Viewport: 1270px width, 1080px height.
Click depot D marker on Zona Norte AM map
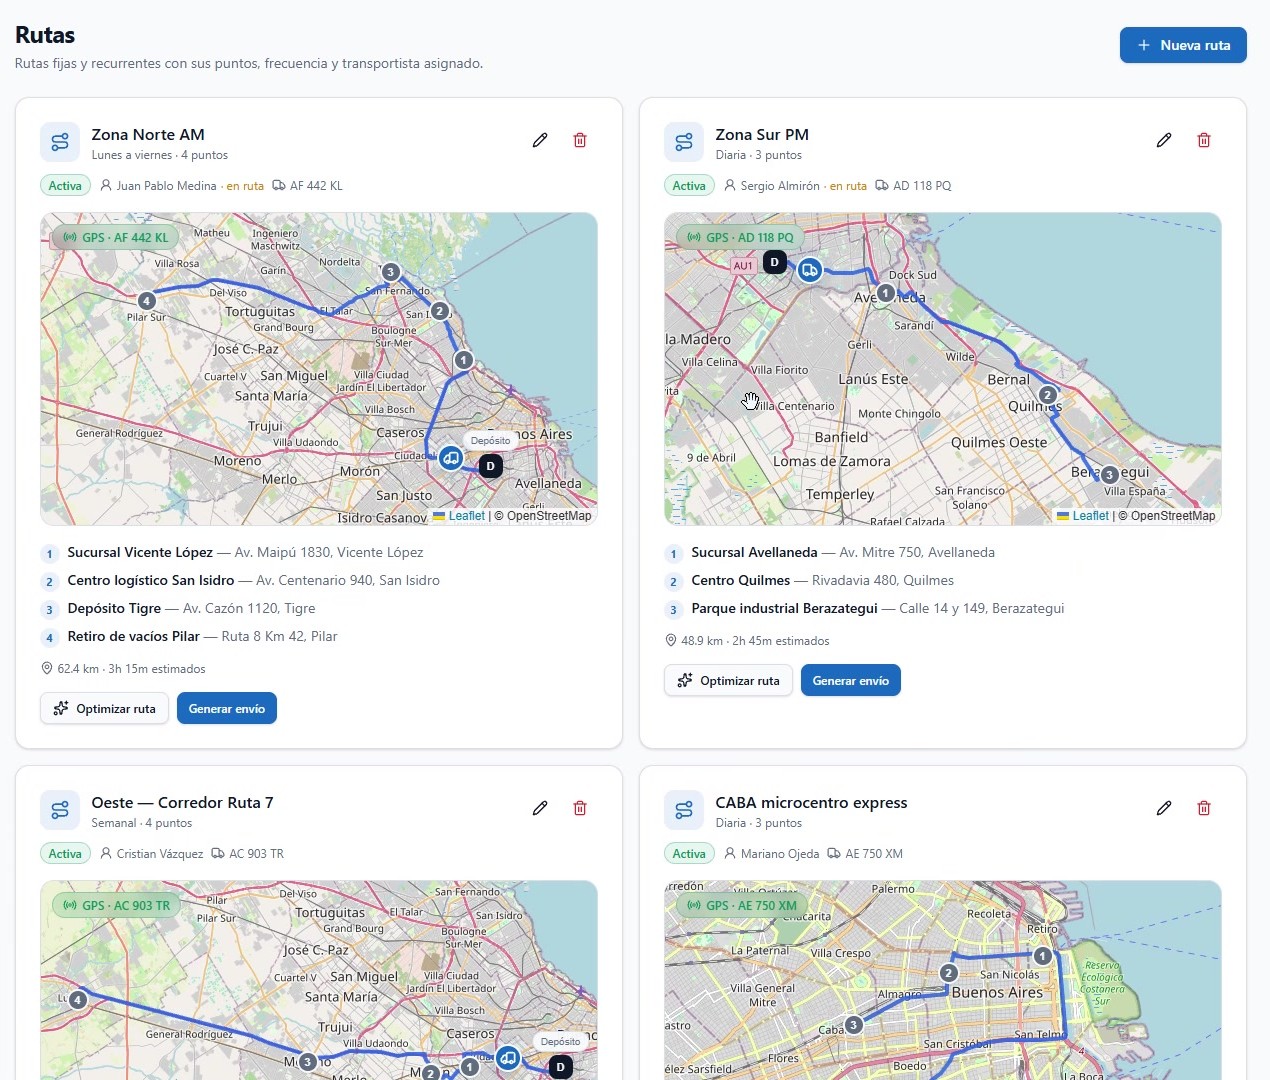pos(490,466)
